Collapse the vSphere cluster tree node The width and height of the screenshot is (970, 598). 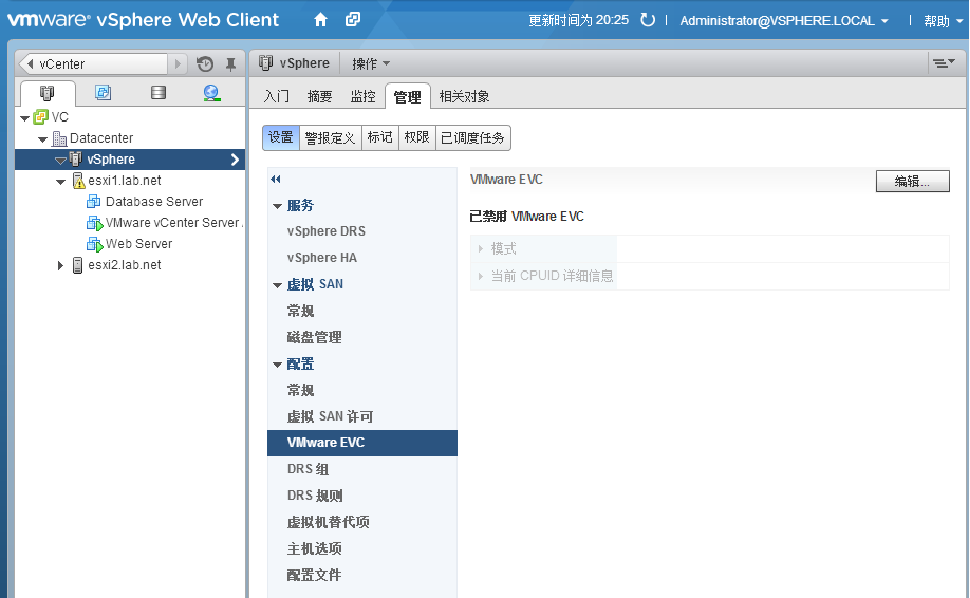[61, 160]
